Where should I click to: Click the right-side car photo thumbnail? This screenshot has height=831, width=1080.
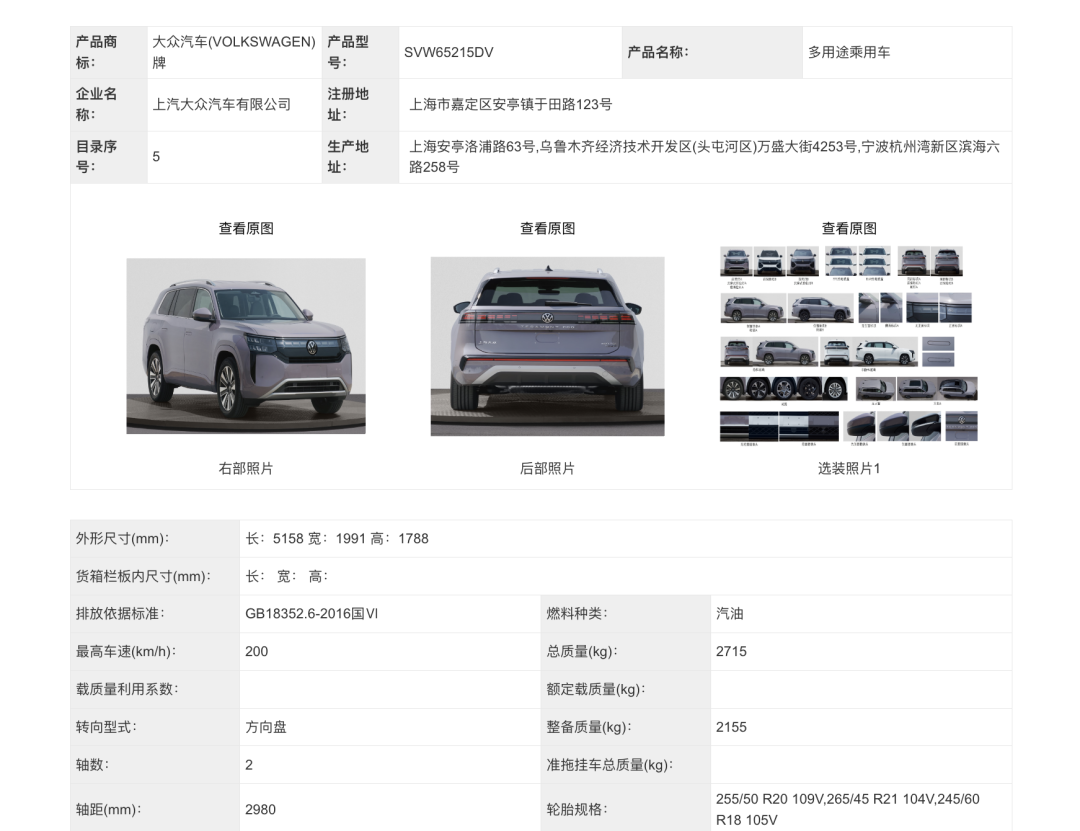pyautogui.click(x=246, y=346)
